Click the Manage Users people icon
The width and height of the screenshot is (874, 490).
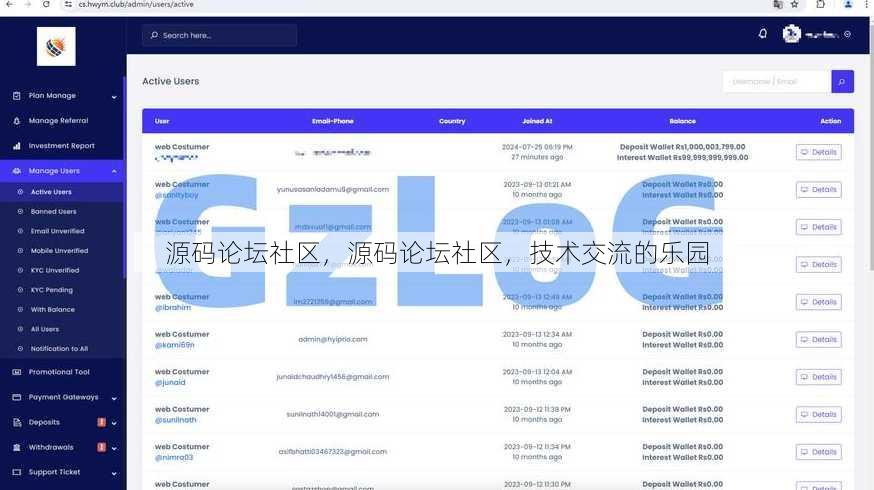[x=17, y=171]
